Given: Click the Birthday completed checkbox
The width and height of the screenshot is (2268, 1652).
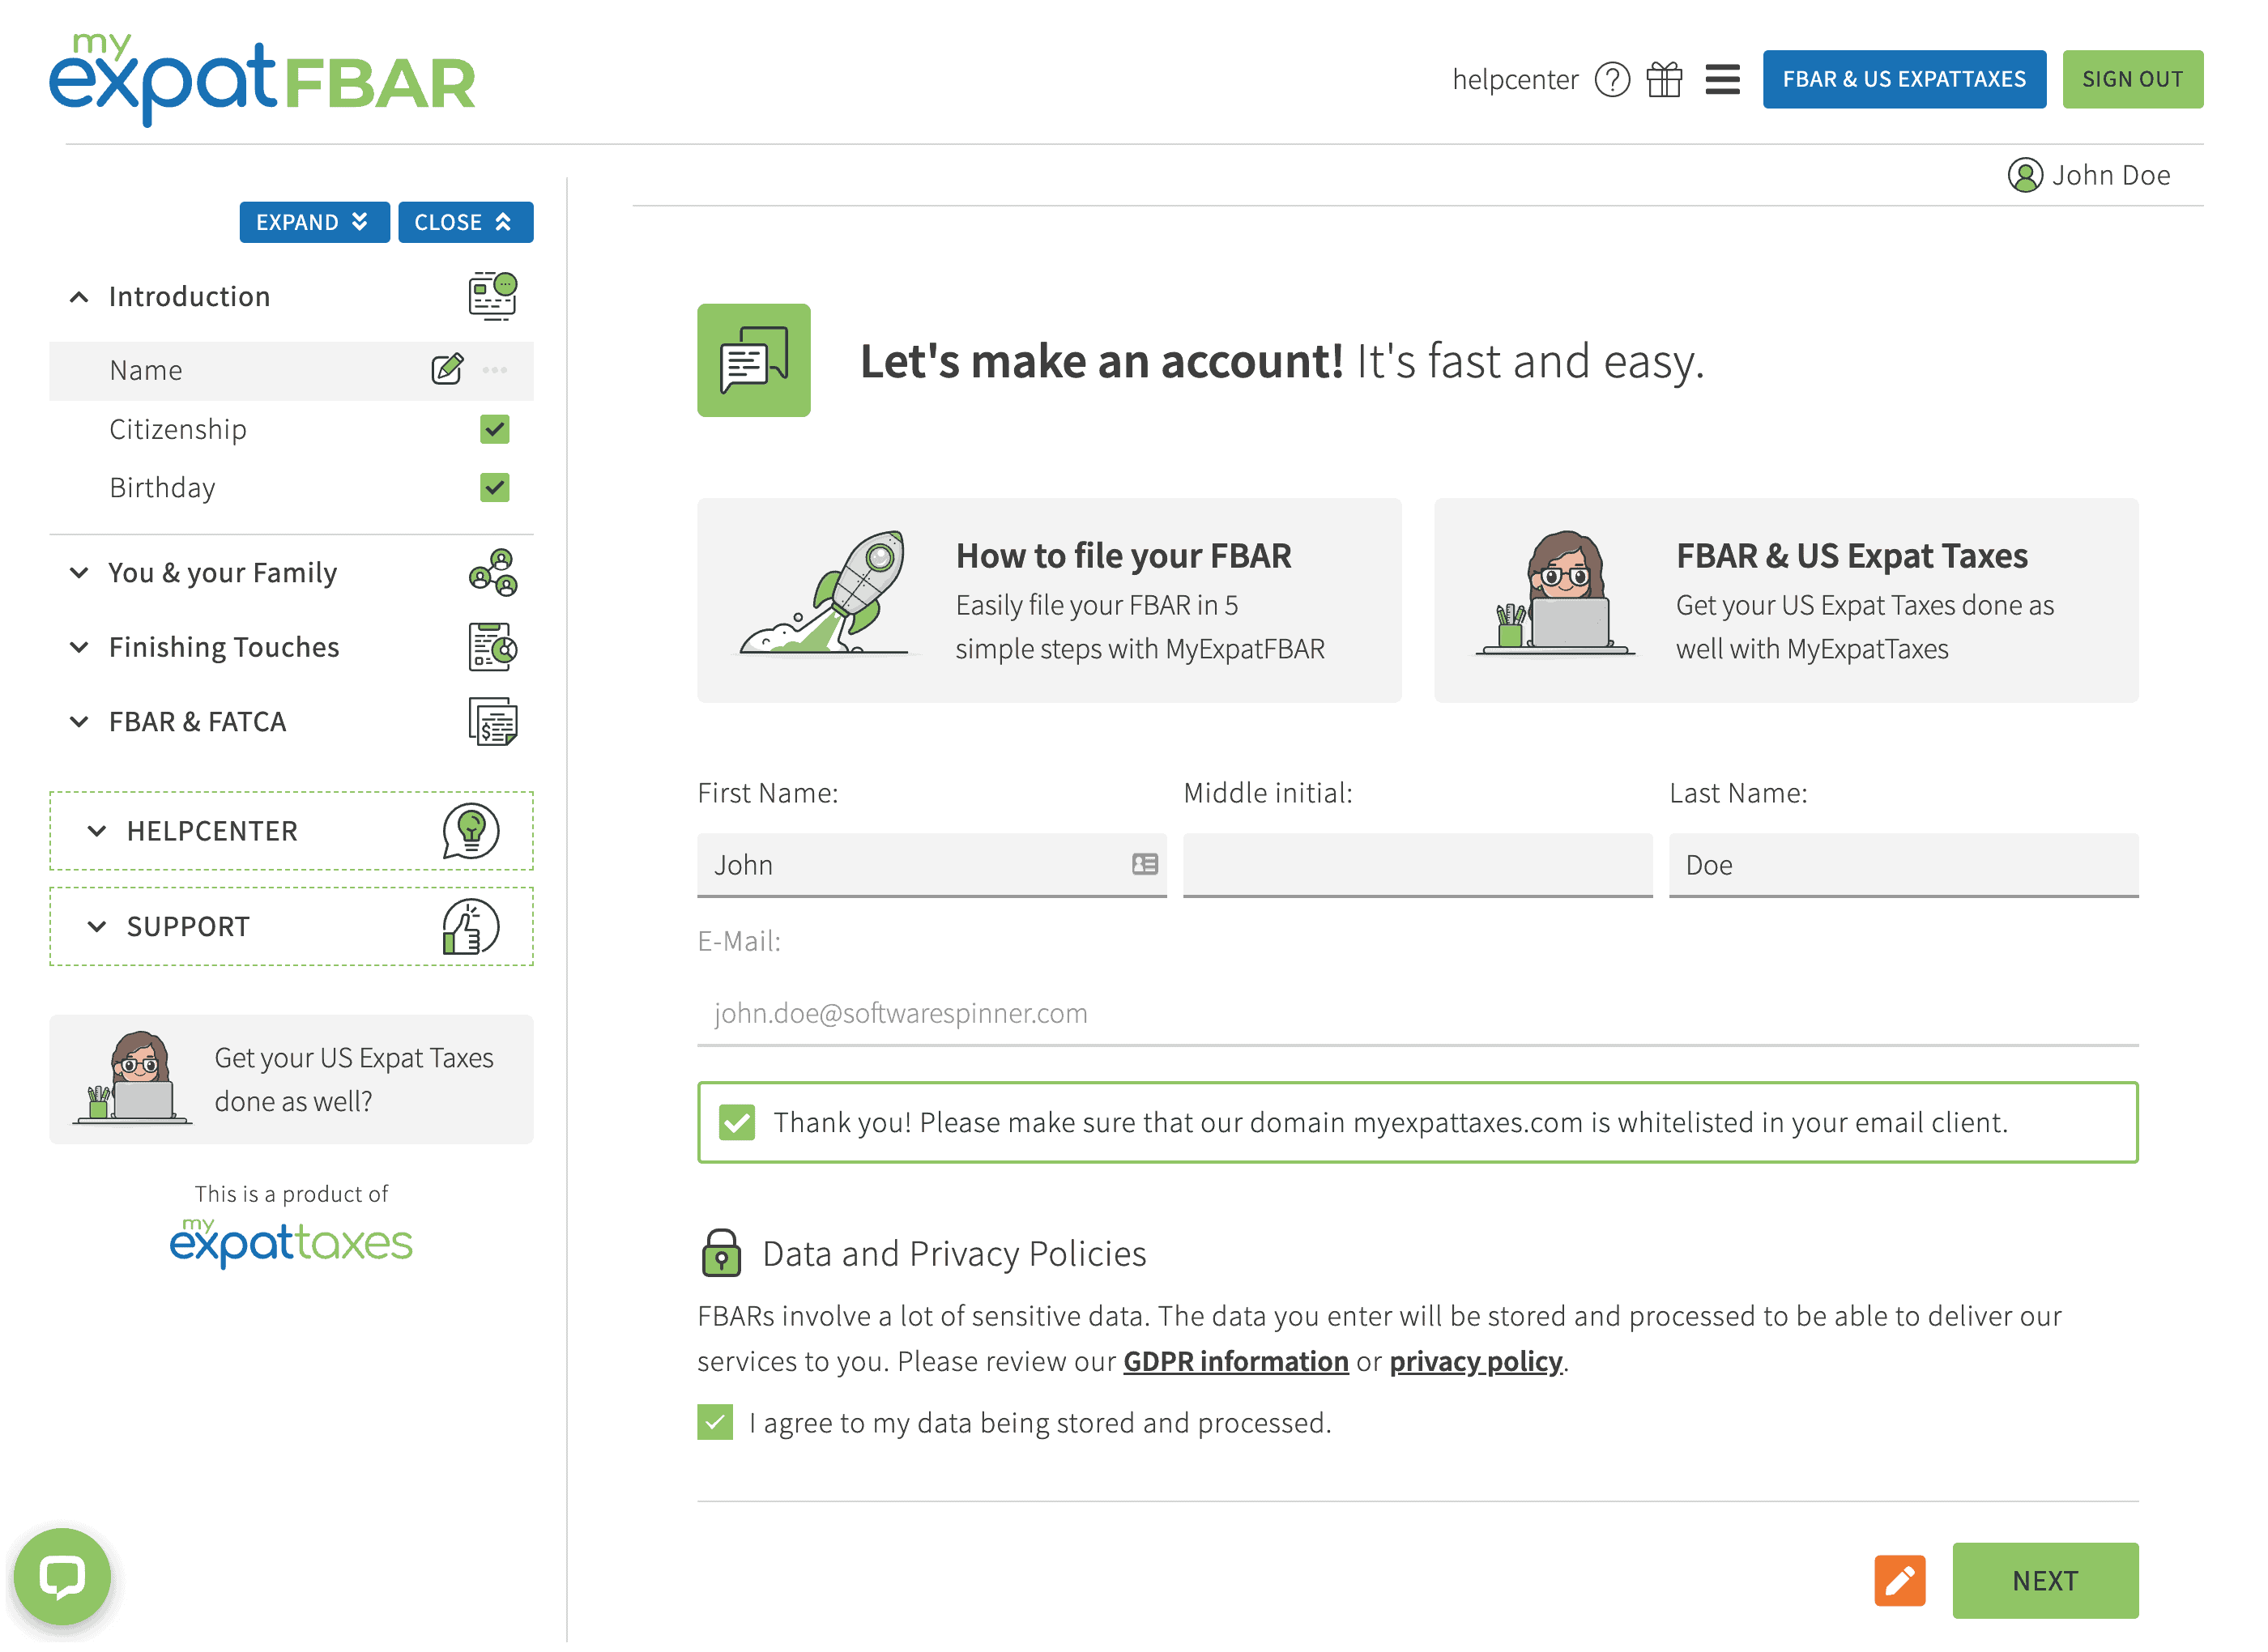Looking at the screenshot, I should tap(494, 487).
